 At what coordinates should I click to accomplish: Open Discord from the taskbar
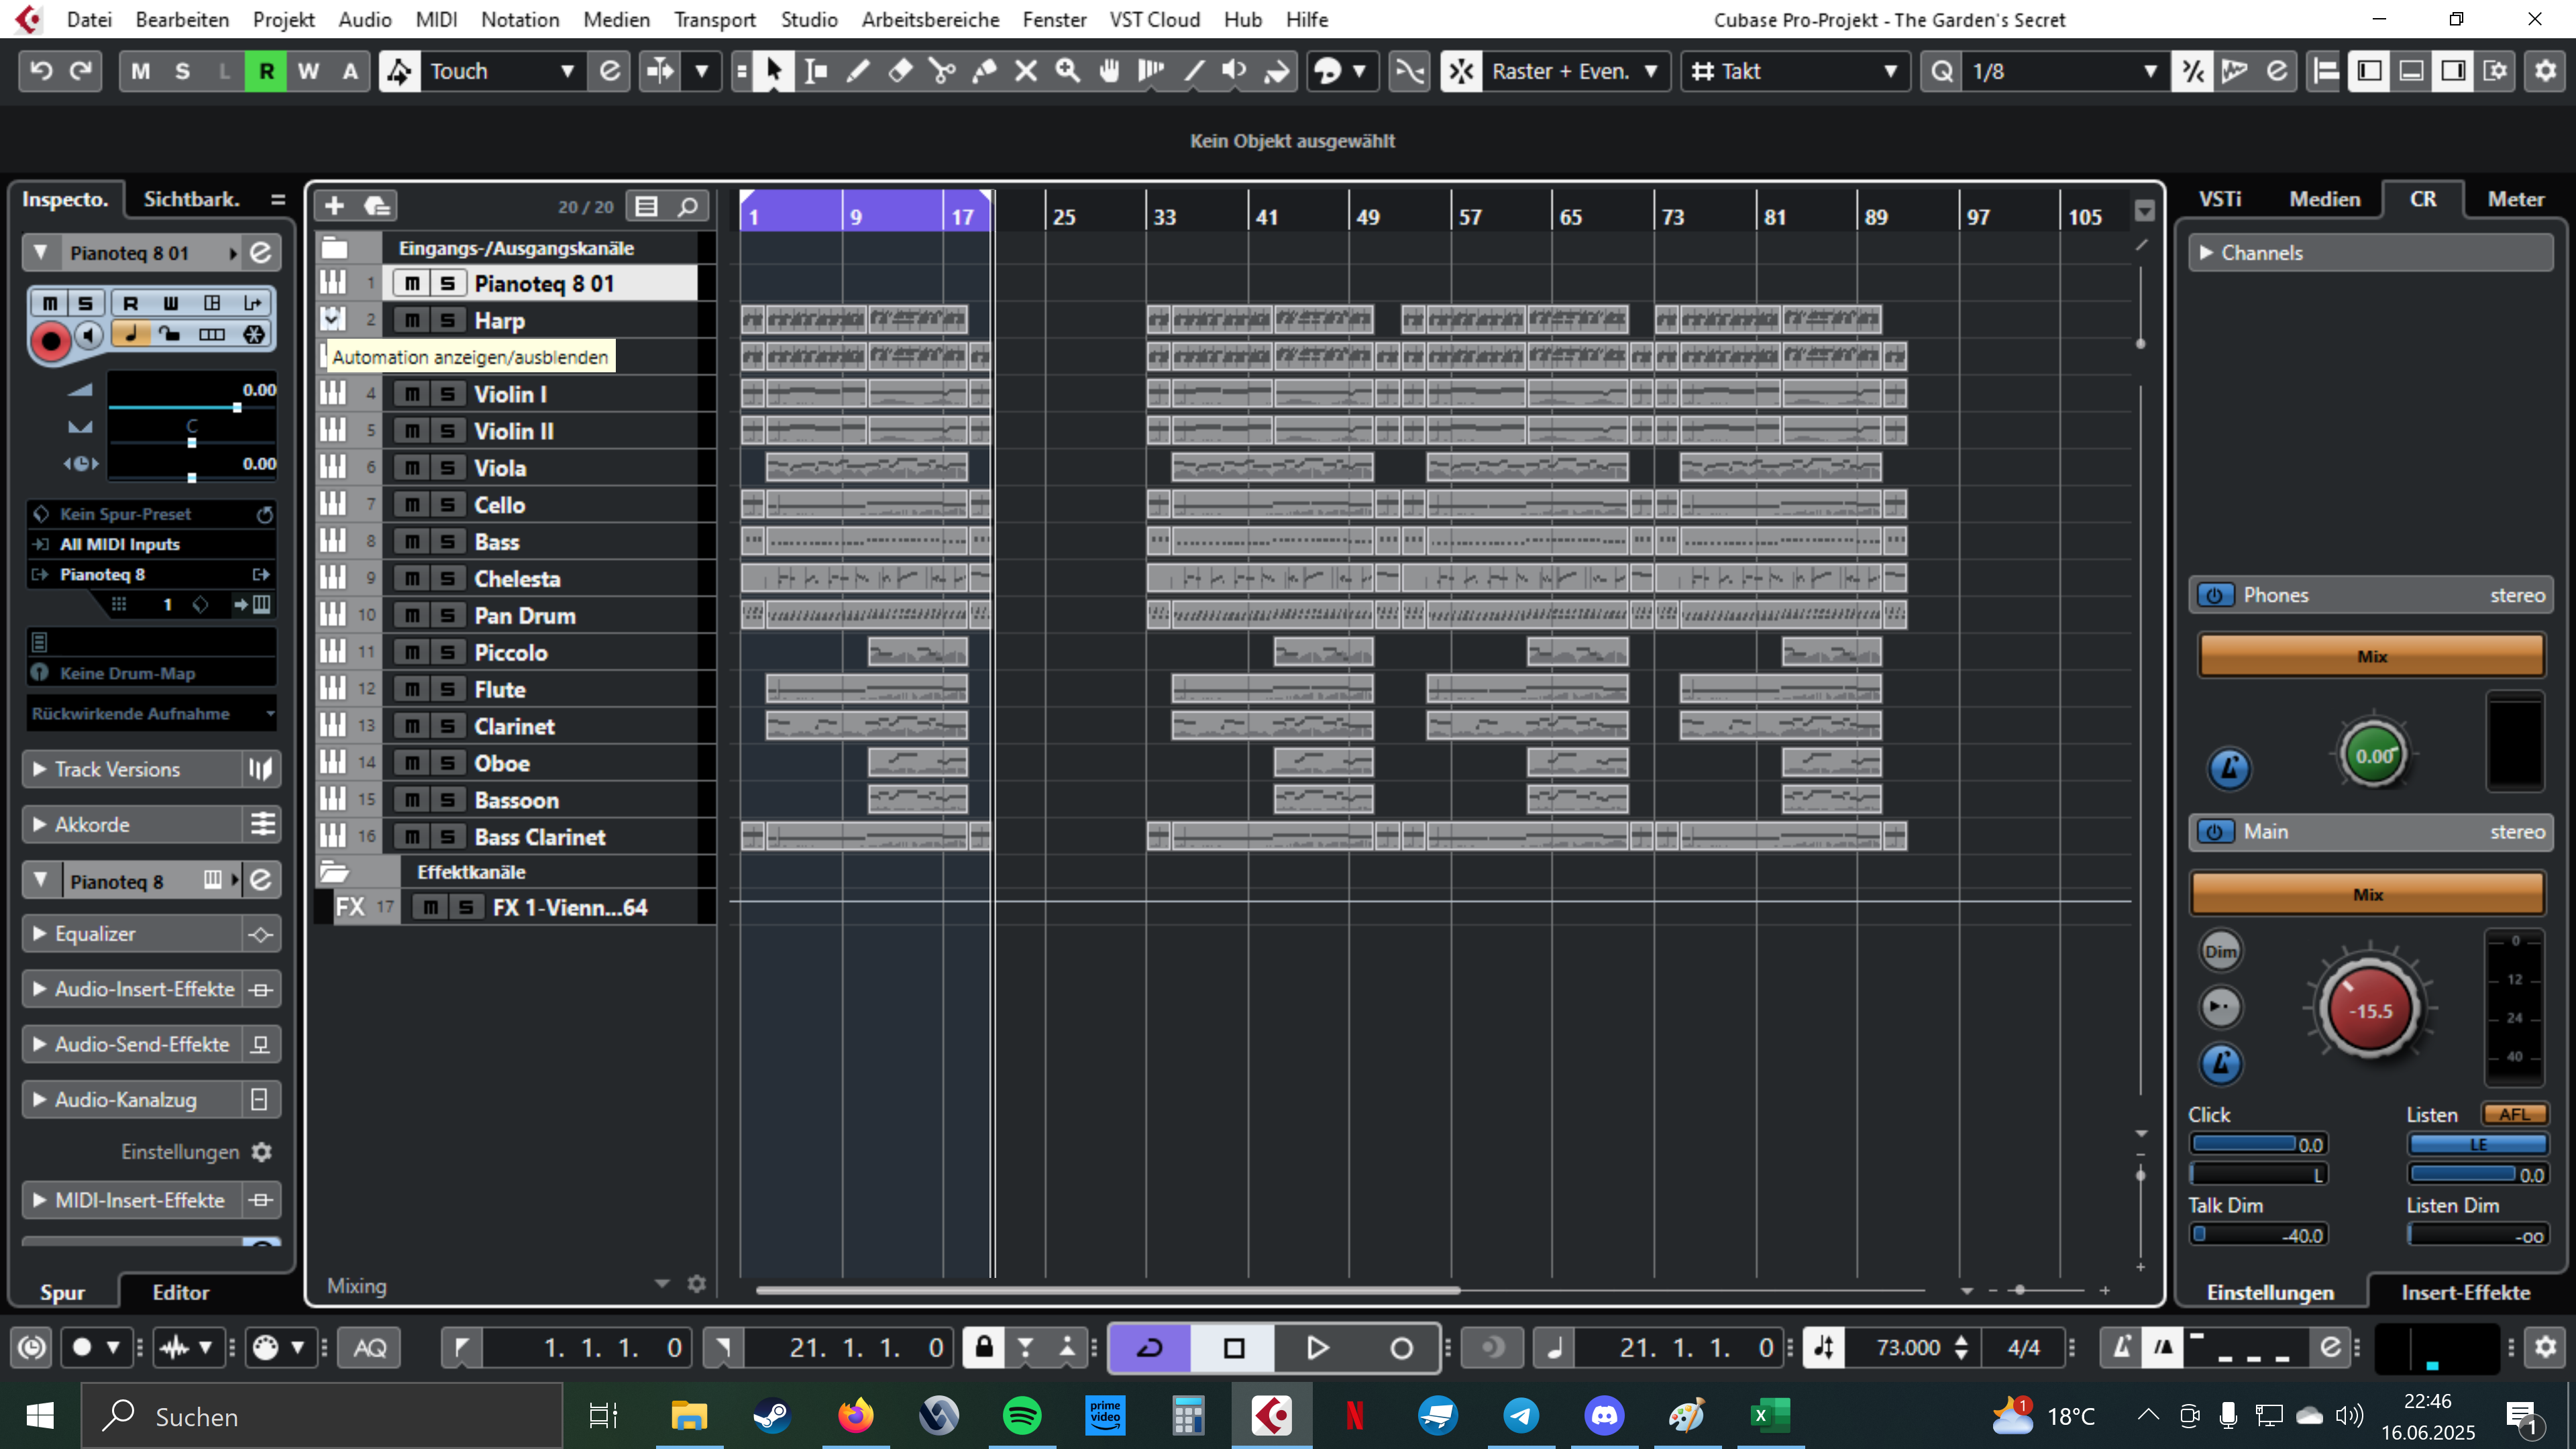(1604, 1416)
